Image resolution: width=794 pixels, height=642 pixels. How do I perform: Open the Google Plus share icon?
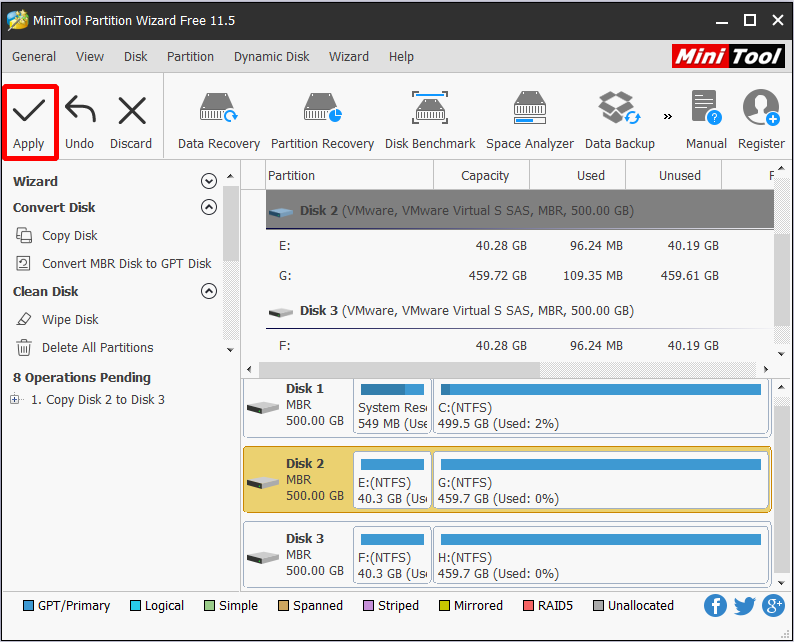click(x=773, y=606)
